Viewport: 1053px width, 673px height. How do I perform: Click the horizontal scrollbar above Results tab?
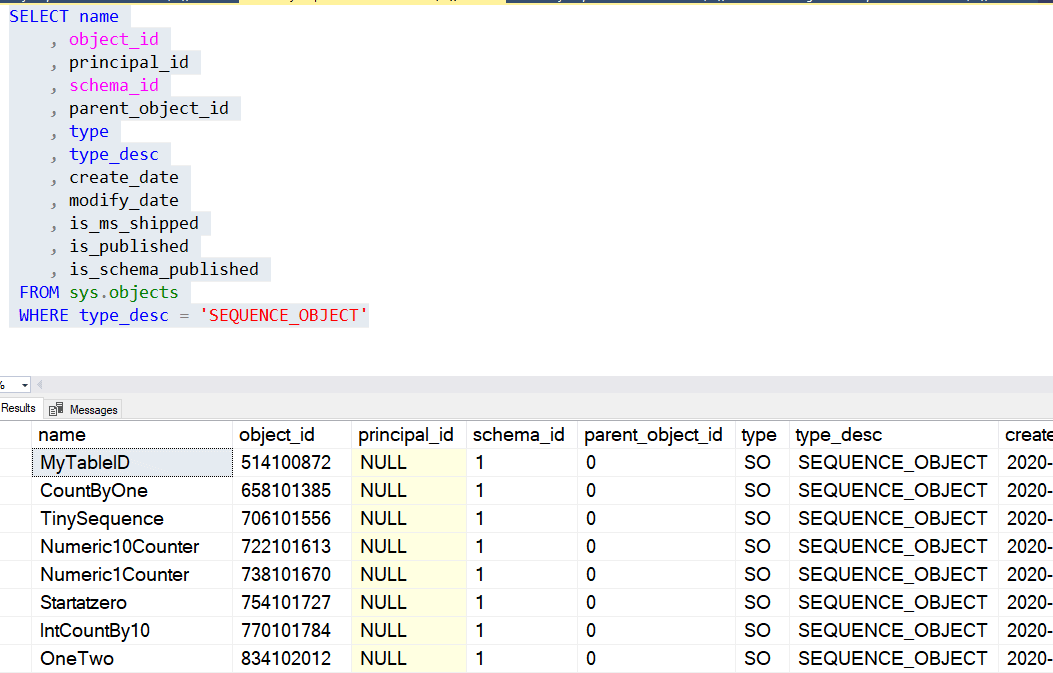550,385
